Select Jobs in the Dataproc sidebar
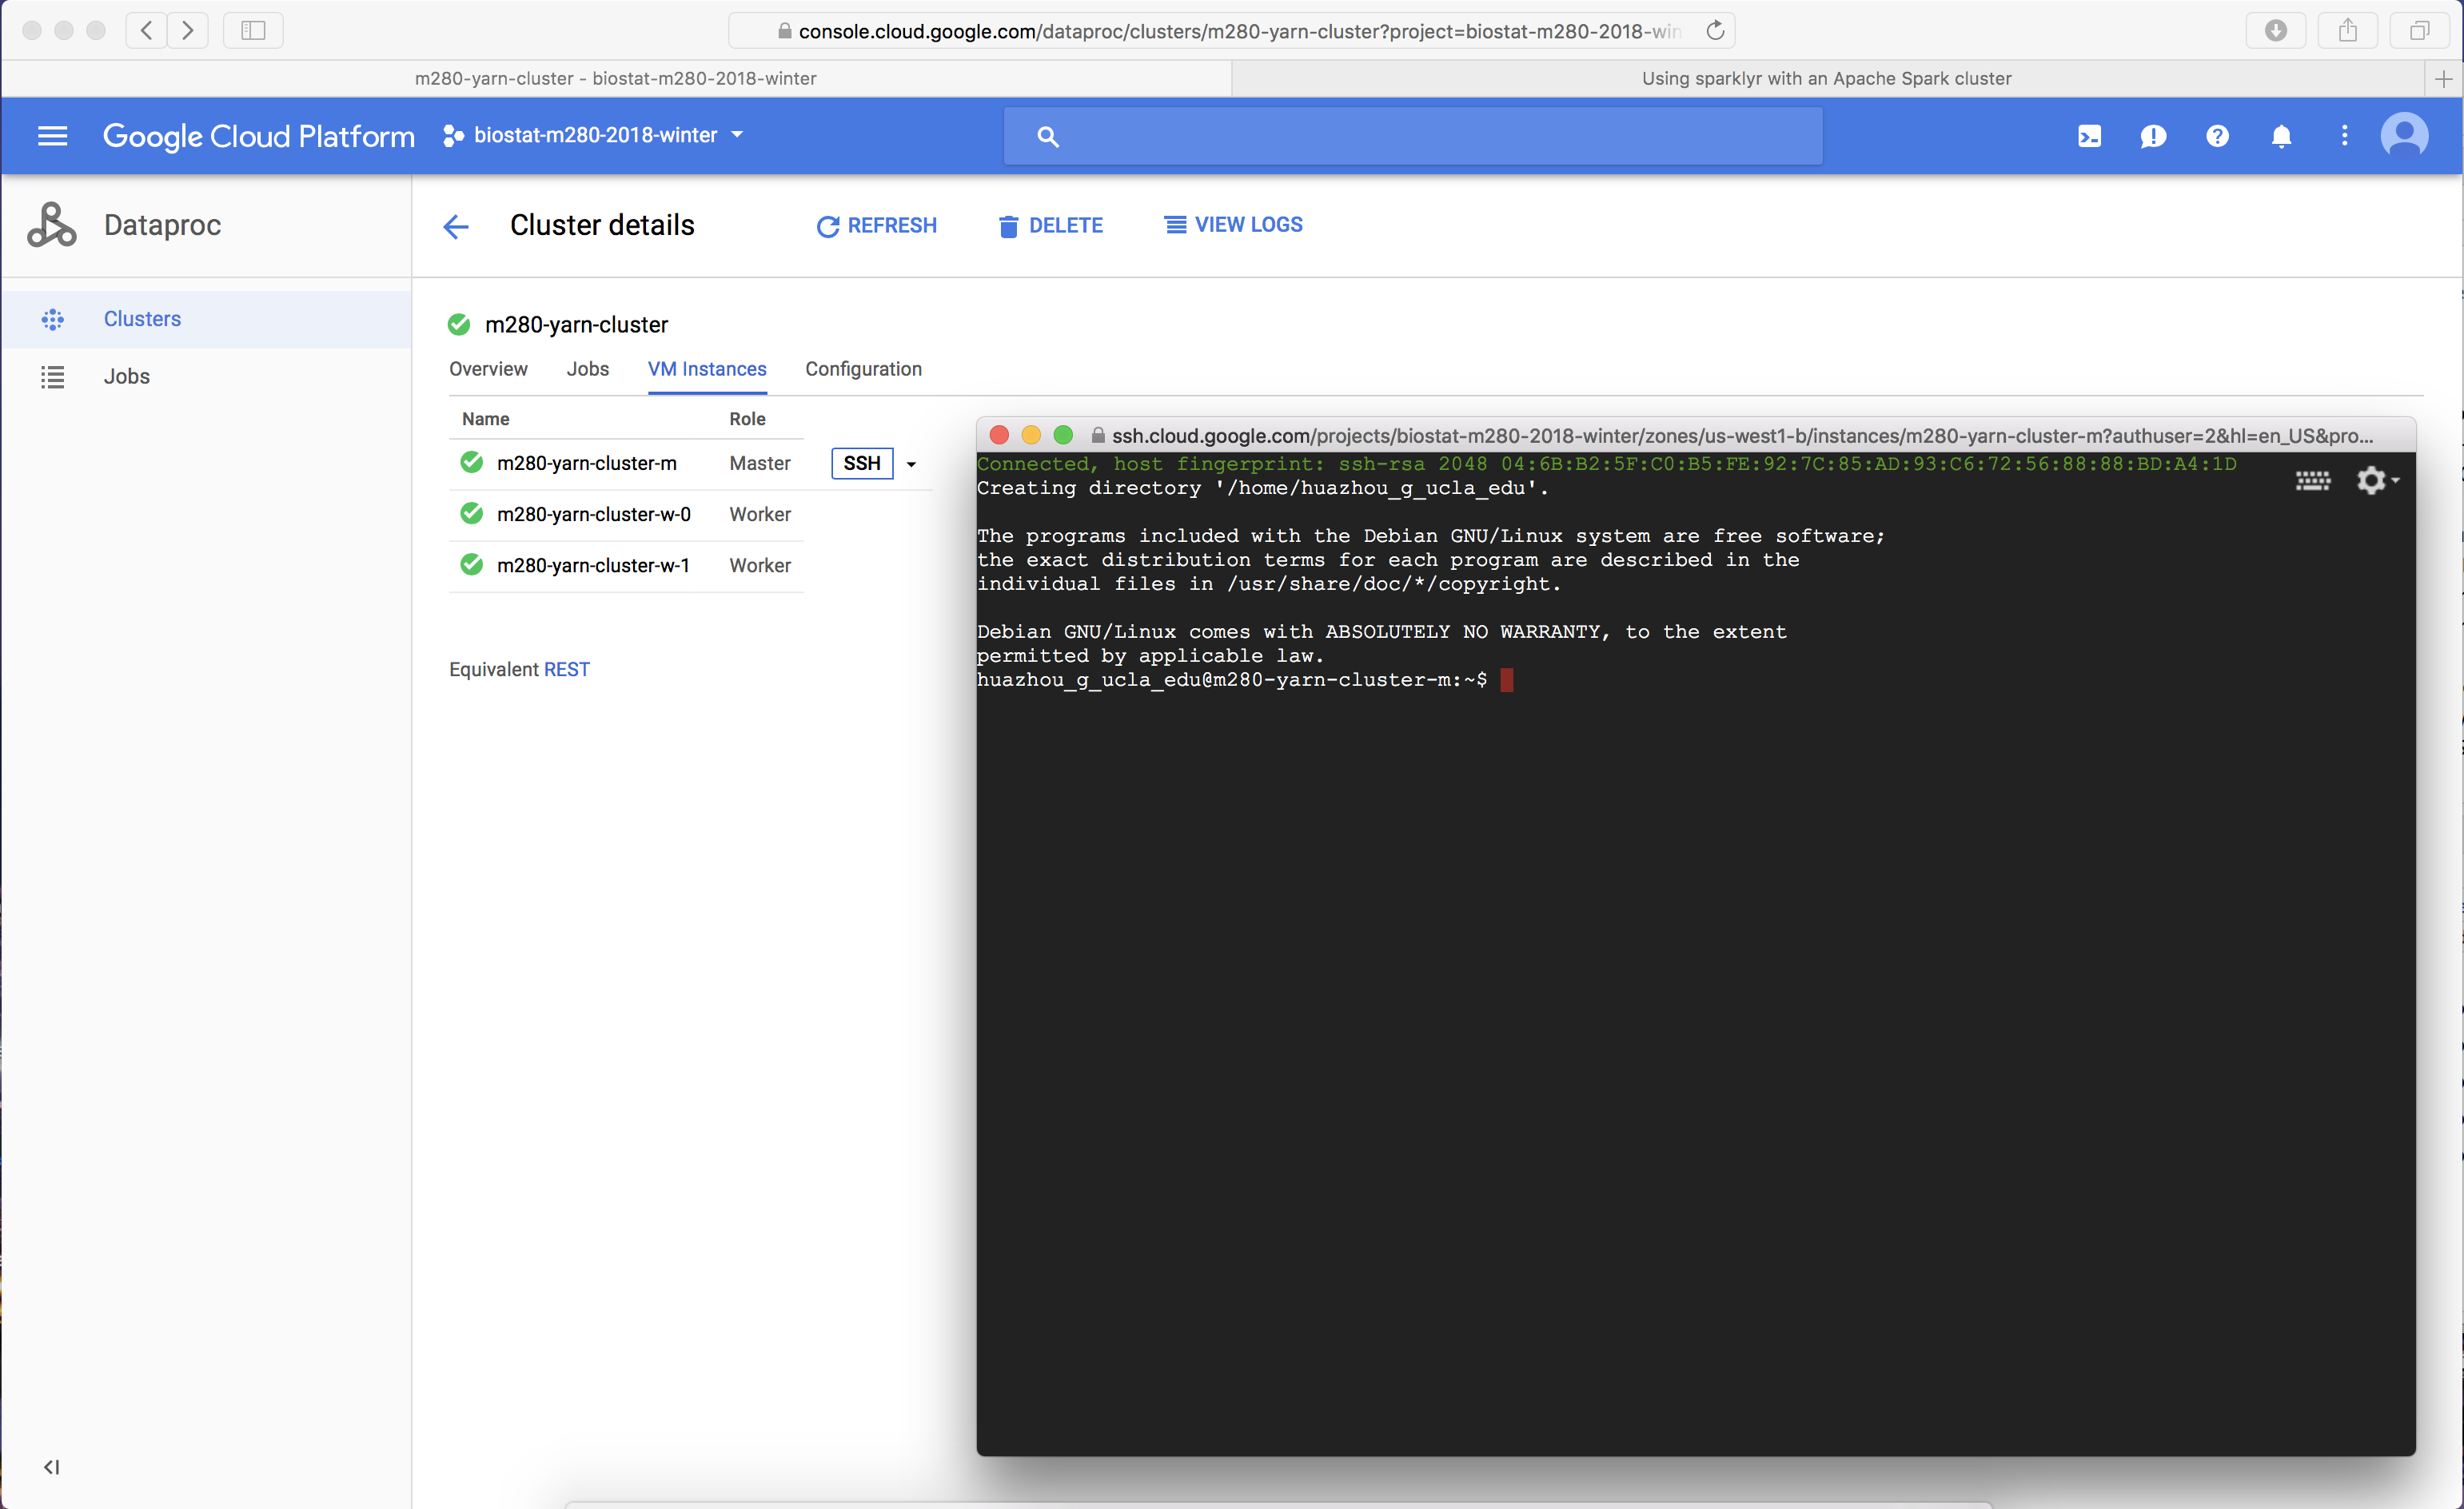Viewport: 2464px width, 1509px height. tap(126, 377)
